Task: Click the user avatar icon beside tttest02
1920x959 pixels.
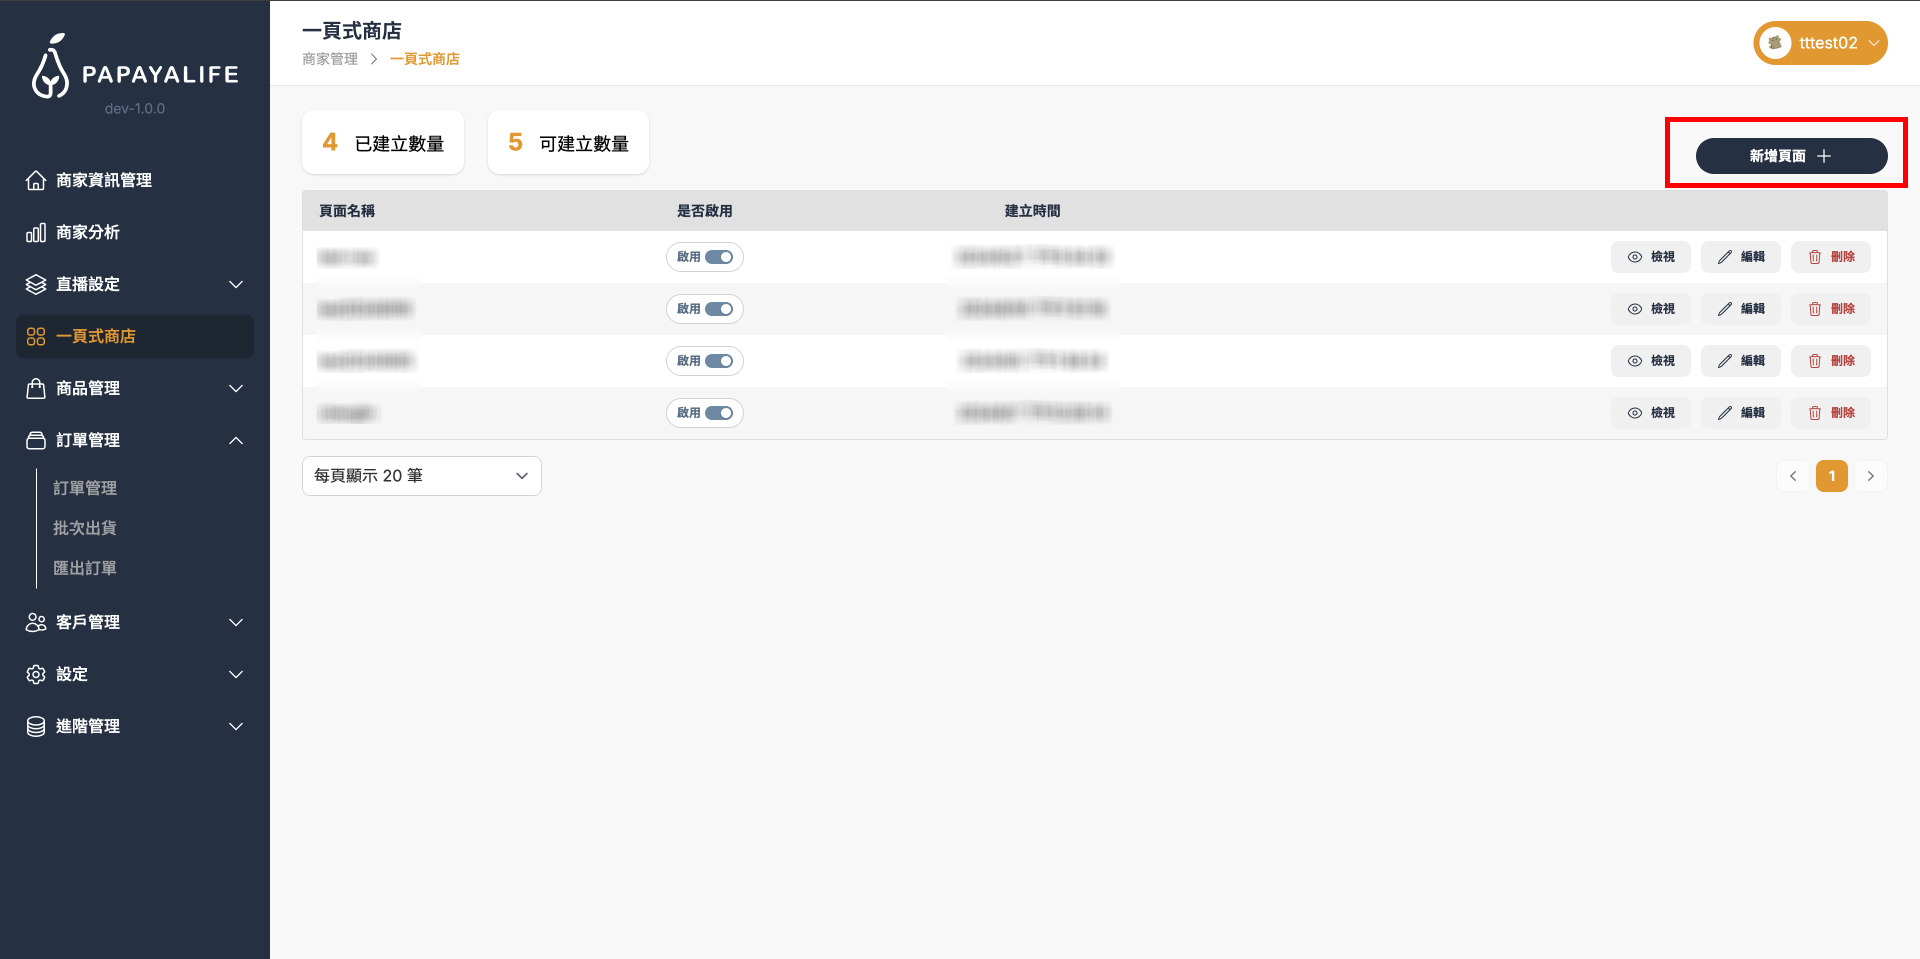Action: click(x=1775, y=43)
